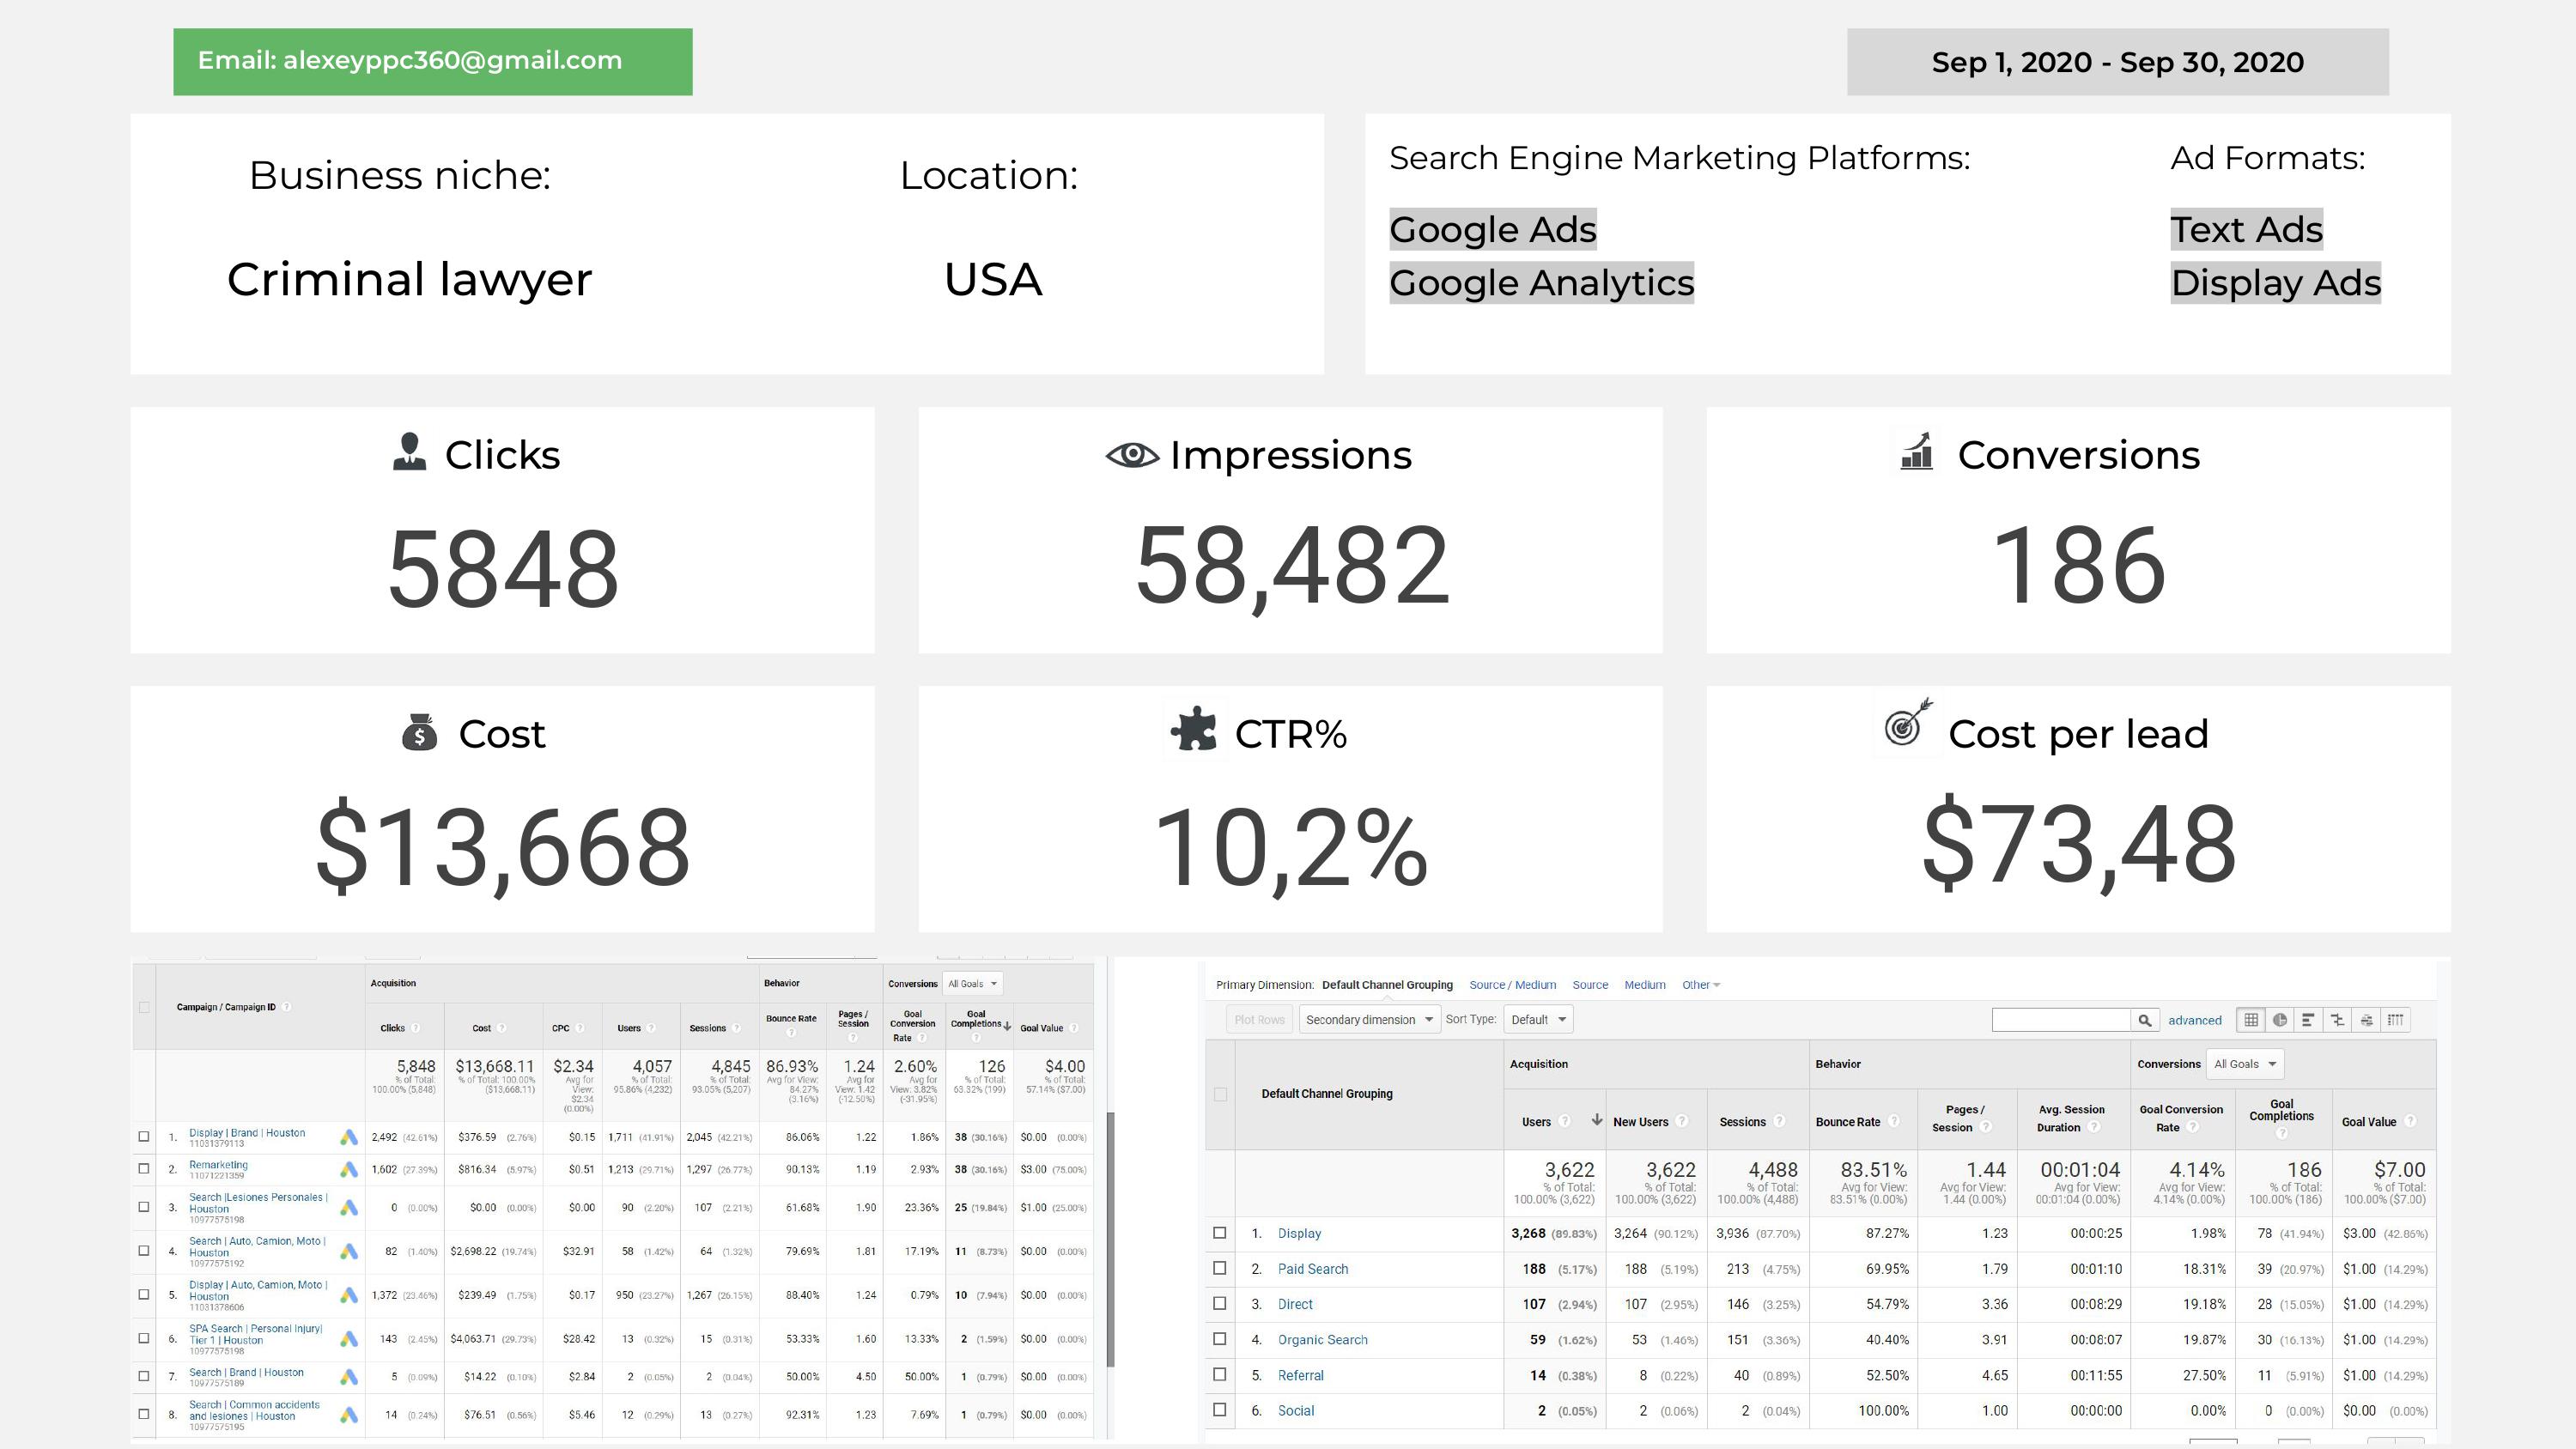Check the Paid Search row checkbox
2576x1449 pixels.
[1219, 1268]
